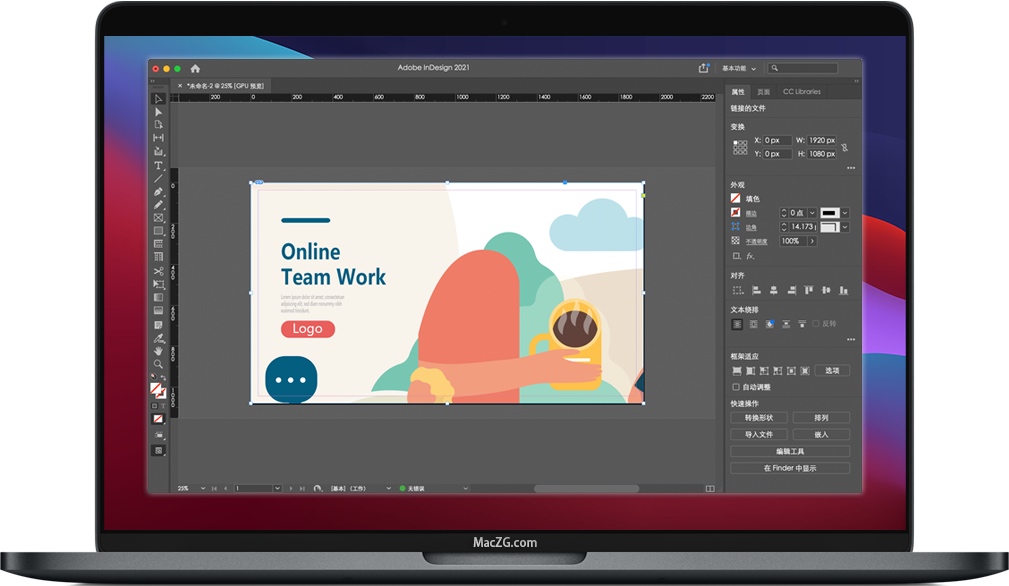Click the constrain proportions link icon
Image resolution: width=1009 pixels, height=586 pixels.
click(844, 147)
